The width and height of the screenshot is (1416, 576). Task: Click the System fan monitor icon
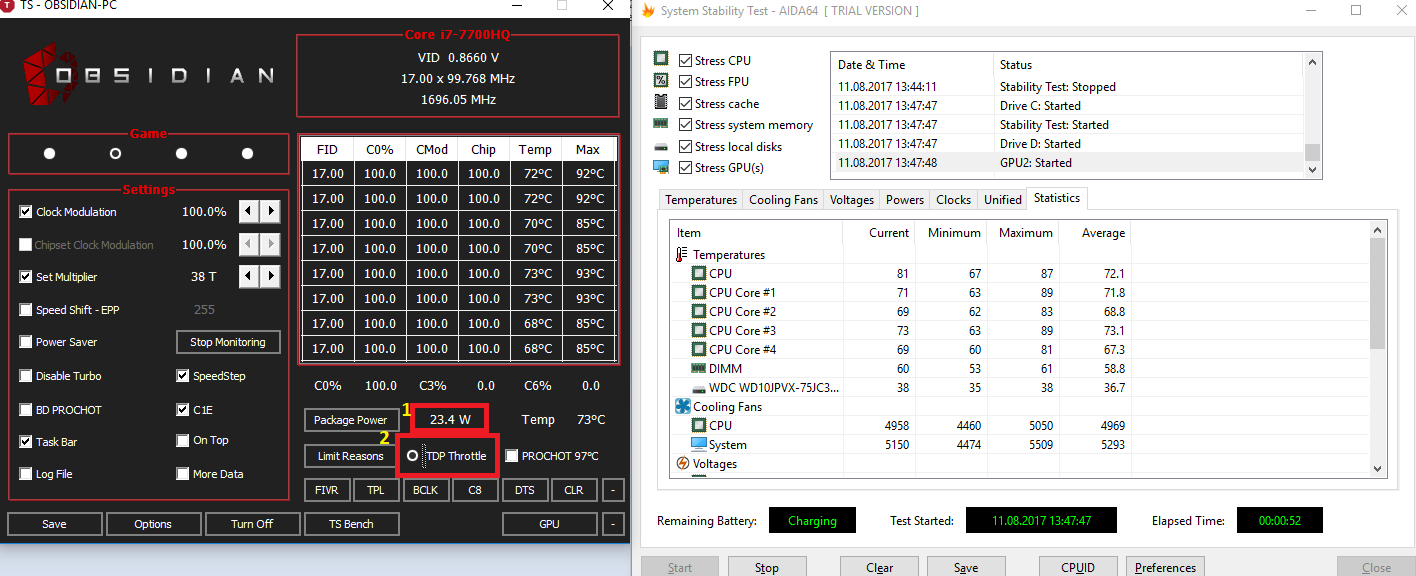coord(699,445)
